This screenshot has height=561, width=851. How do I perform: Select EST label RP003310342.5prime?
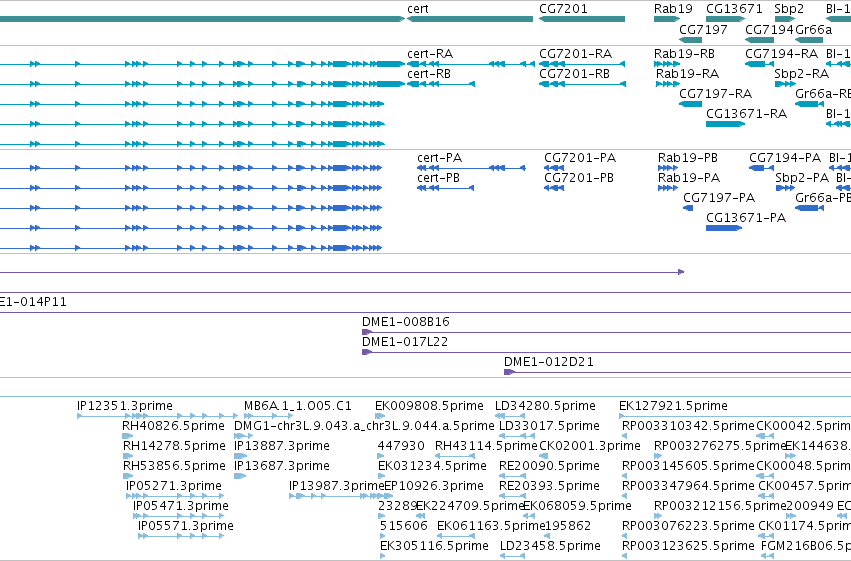(x=688, y=426)
